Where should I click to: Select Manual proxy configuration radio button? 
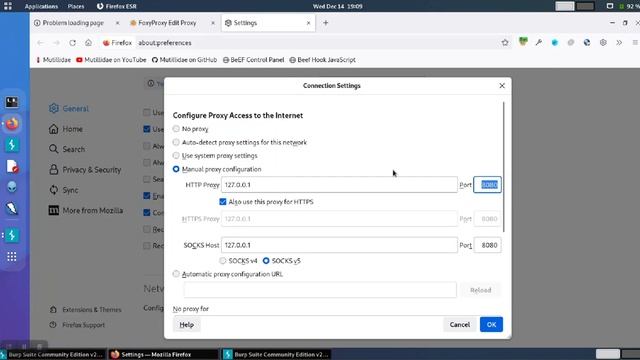tap(176, 169)
